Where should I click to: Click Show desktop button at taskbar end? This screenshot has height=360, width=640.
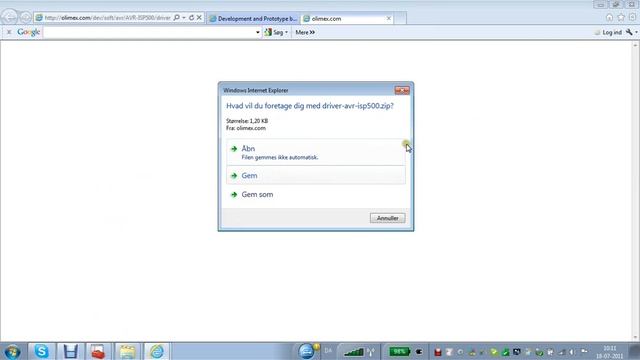pyautogui.click(x=635, y=351)
